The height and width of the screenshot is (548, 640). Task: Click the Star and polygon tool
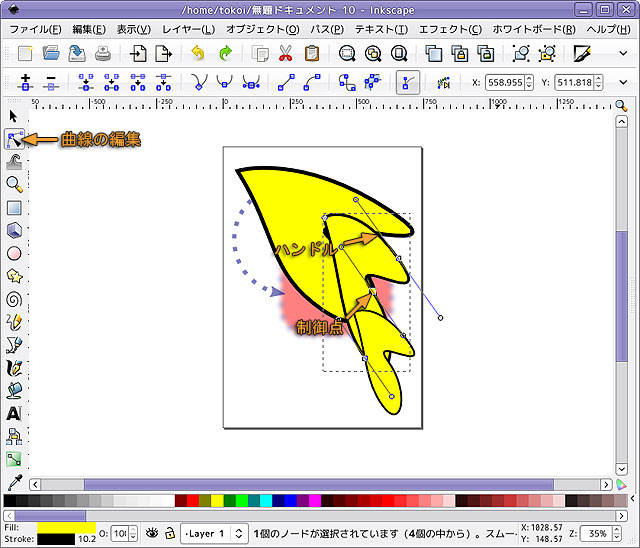[x=14, y=275]
